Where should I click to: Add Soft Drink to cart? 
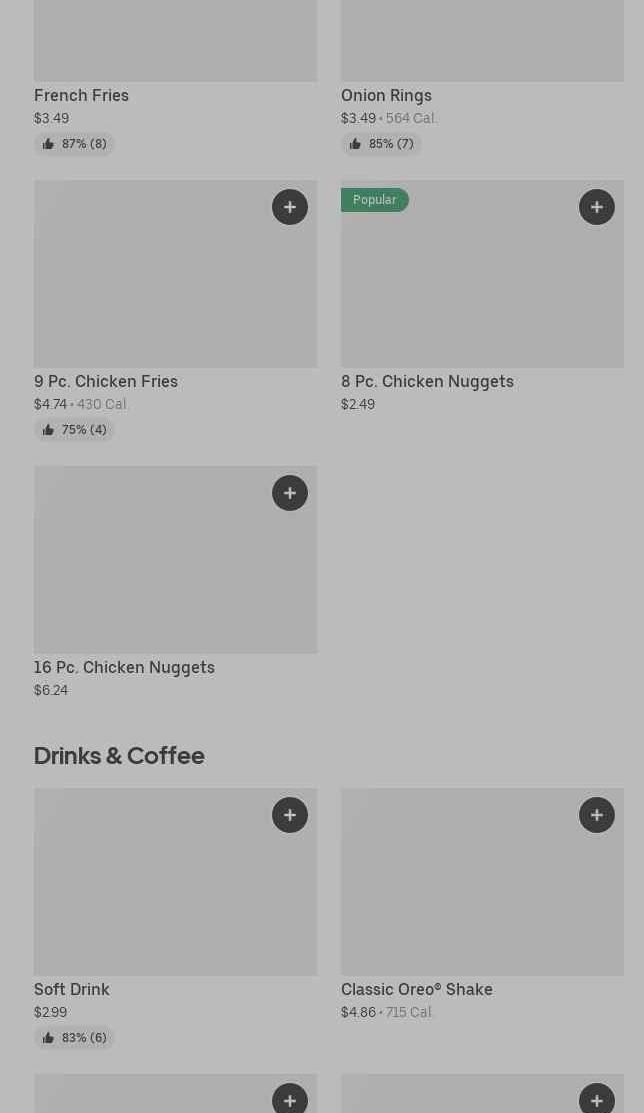[290, 815]
